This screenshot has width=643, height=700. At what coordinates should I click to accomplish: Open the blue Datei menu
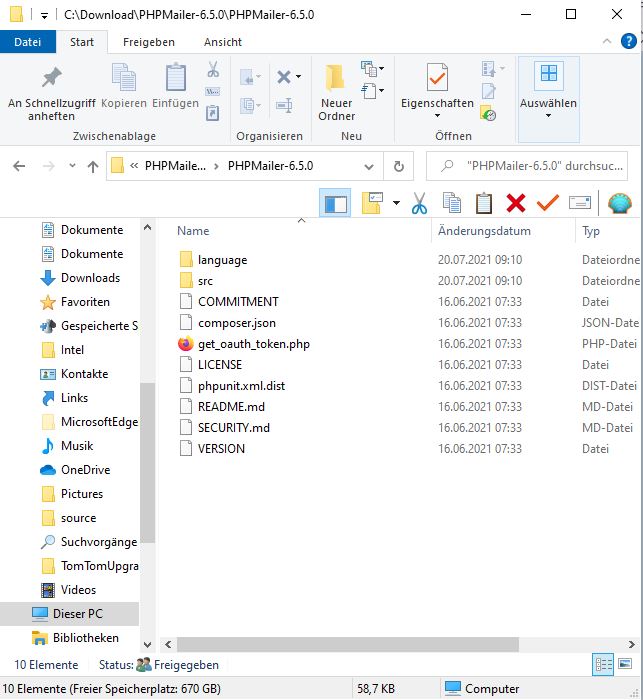[x=28, y=42]
